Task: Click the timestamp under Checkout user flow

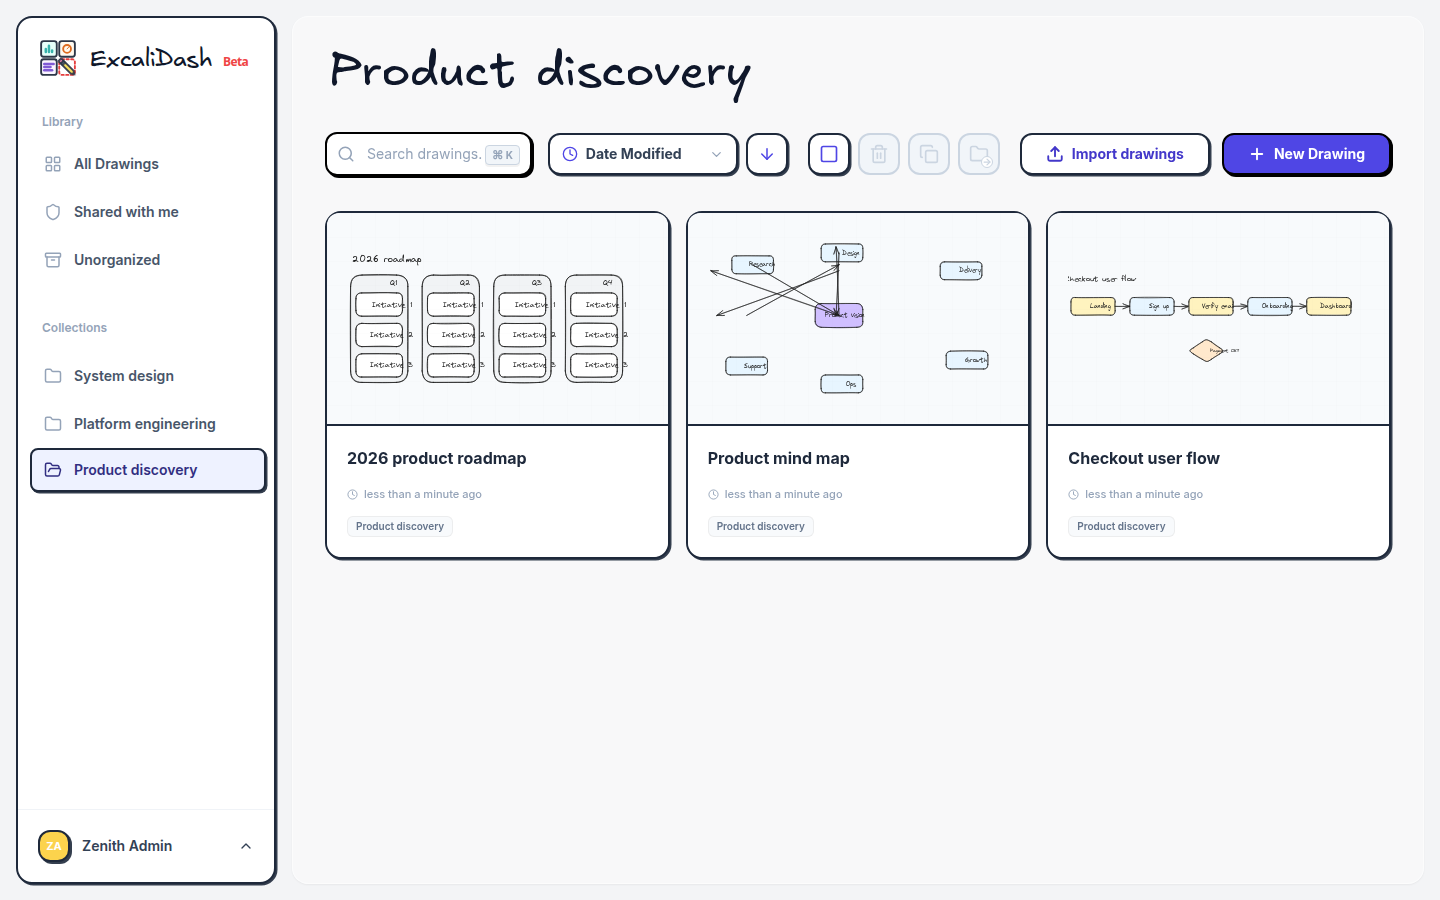Action: (1144, 494)
